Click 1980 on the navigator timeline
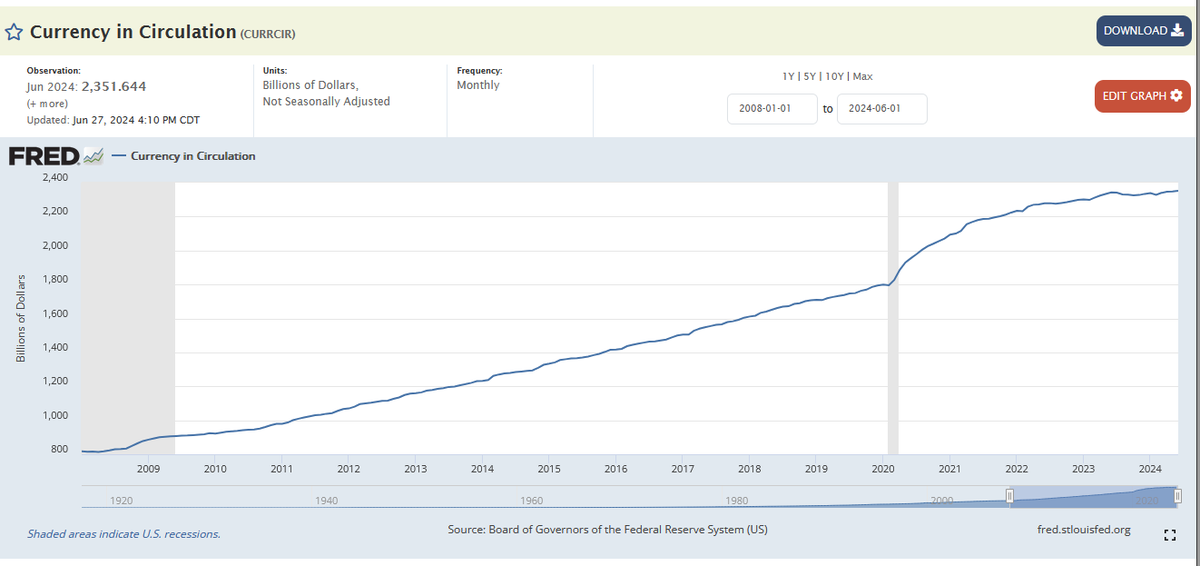Image resolution: width=1200 pixels, height=566 pixels. [x=737, y=499]
